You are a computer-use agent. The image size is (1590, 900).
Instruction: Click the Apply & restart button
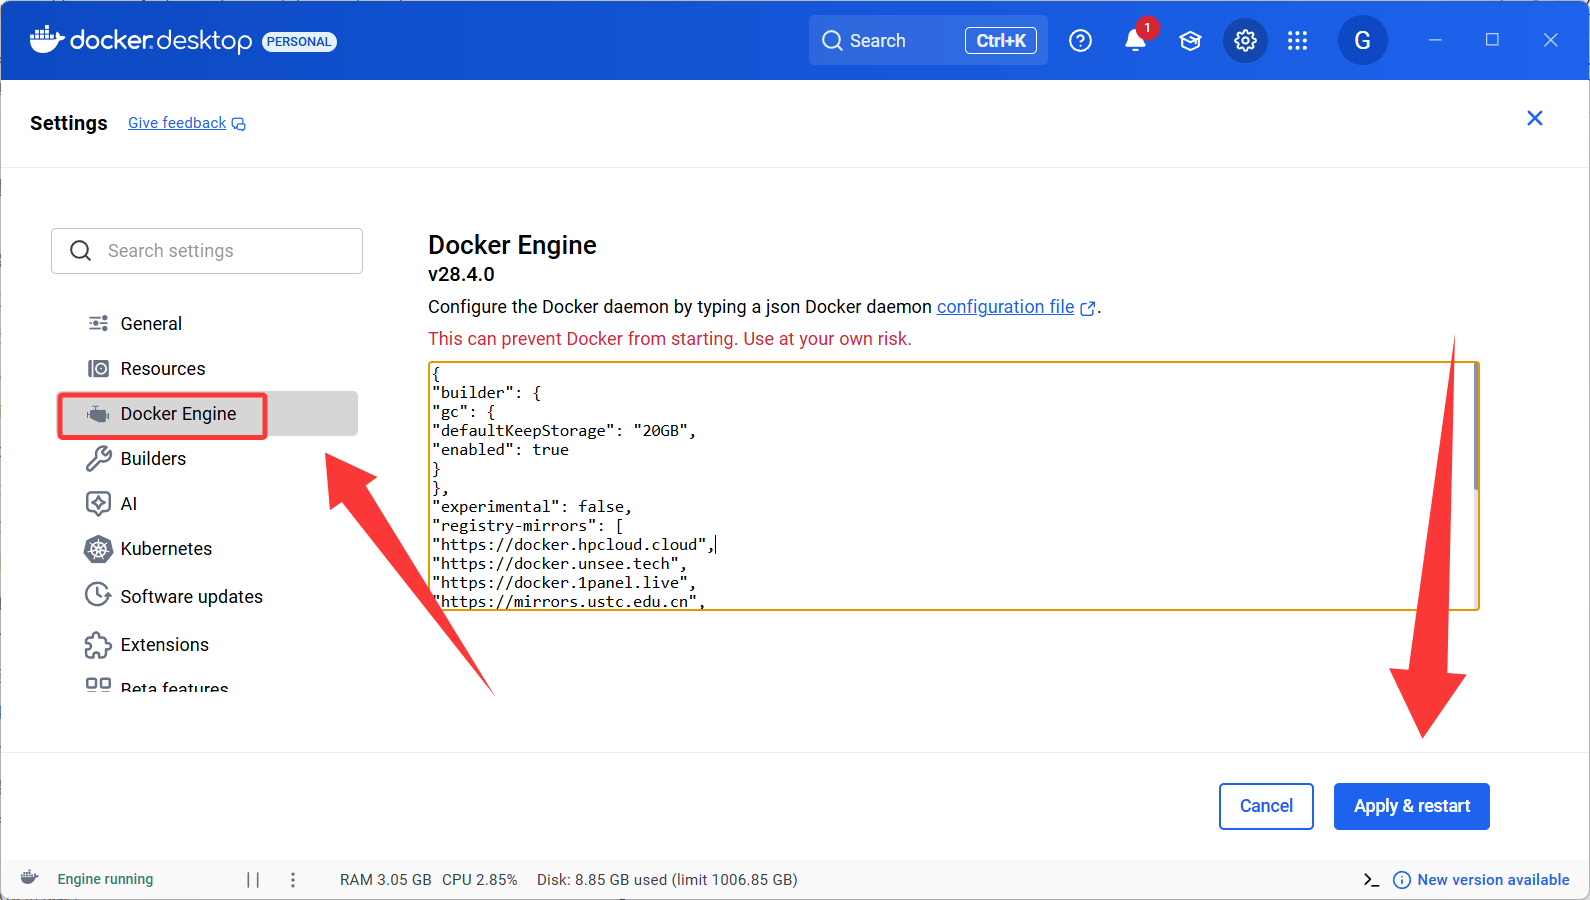click(x=1412, y=806)
